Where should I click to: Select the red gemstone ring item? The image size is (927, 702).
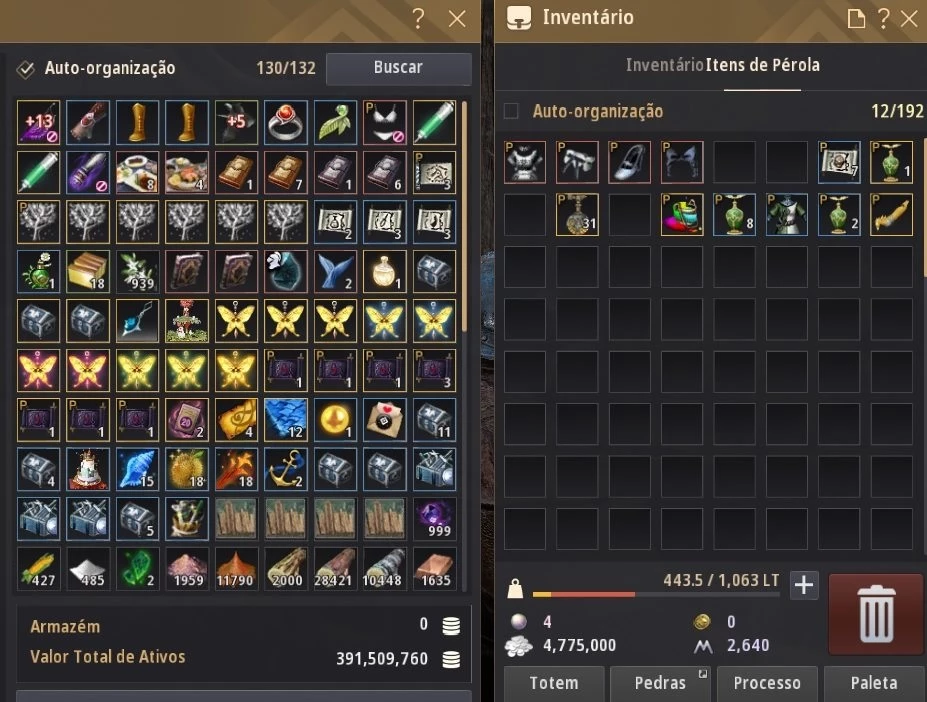click(x=286, y=122)
